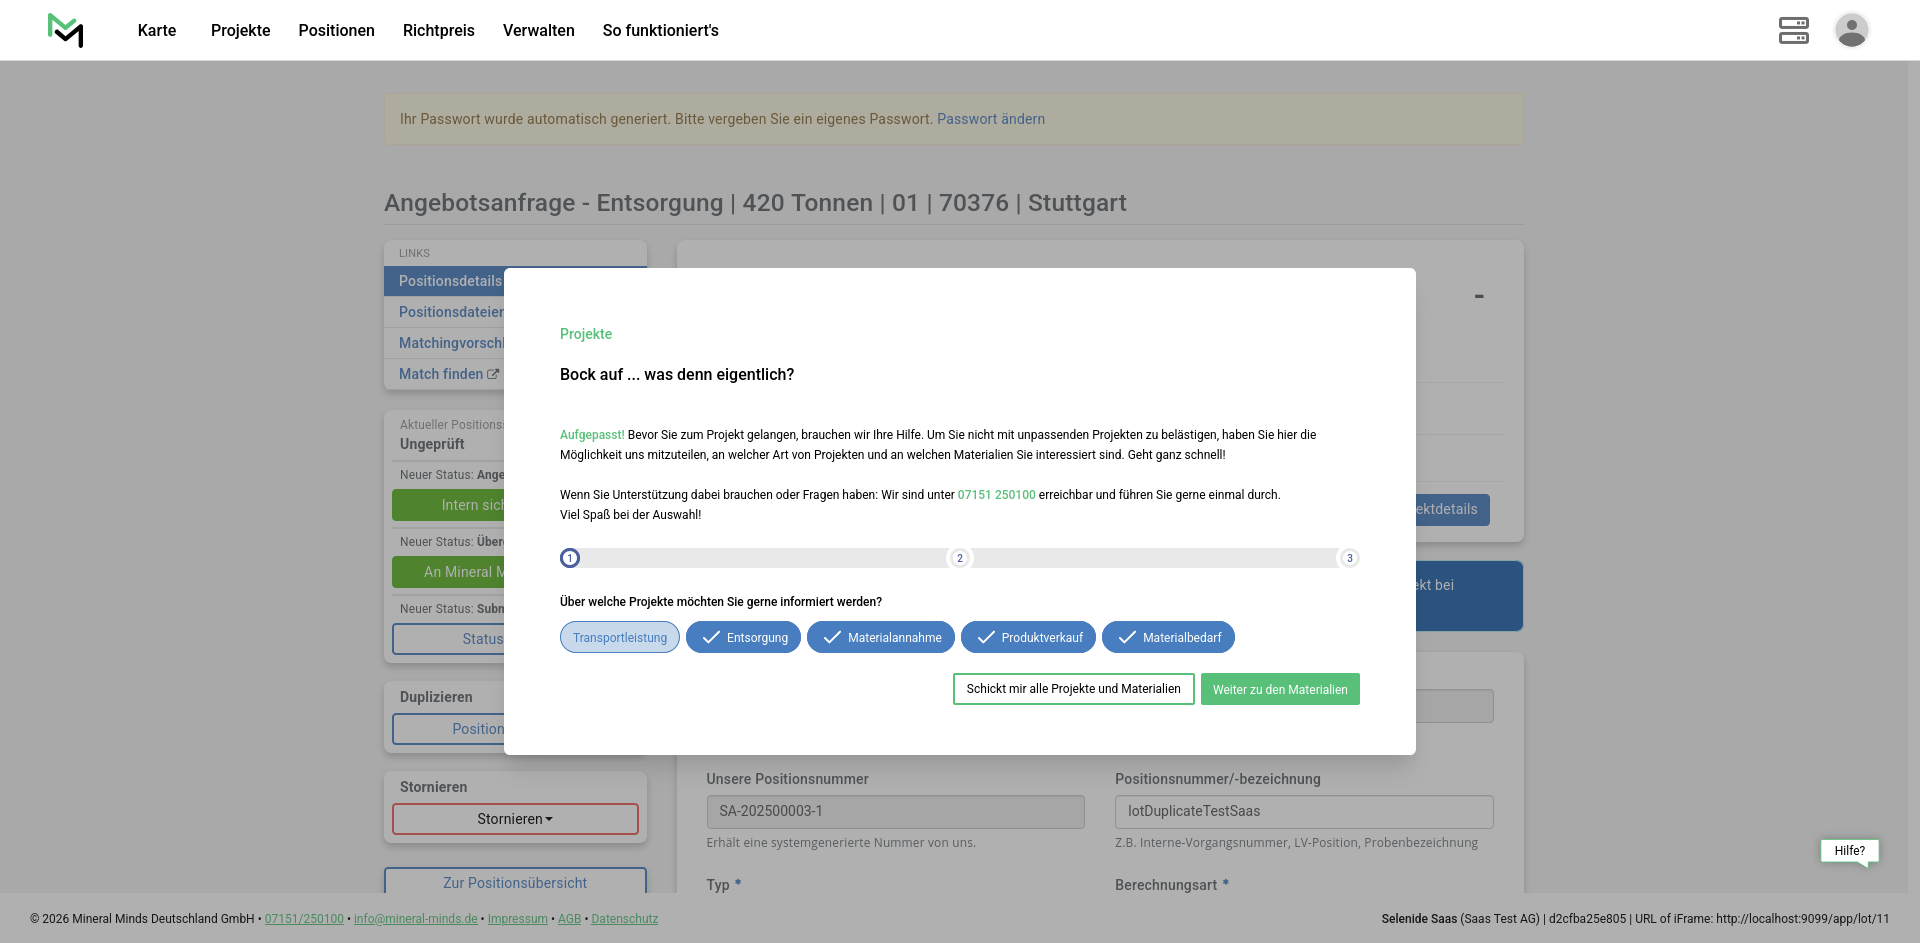1920x943 pixels.
Task: Go to the Richtpreis menu item
Action: (x=438, y=30)
